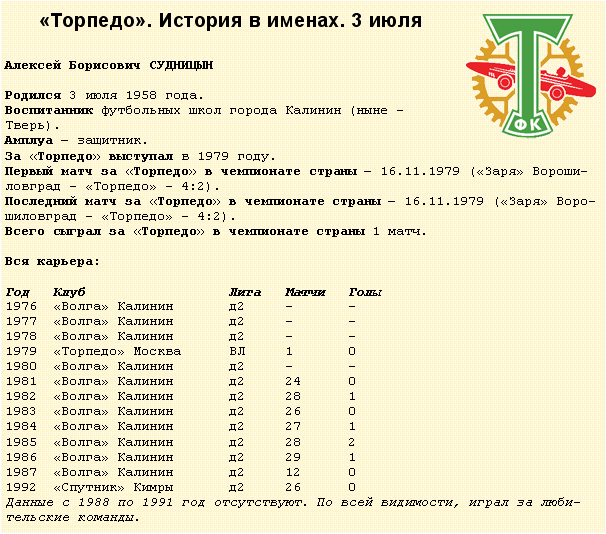
Task: Select year cell "1992"
Action: point(21,487)
